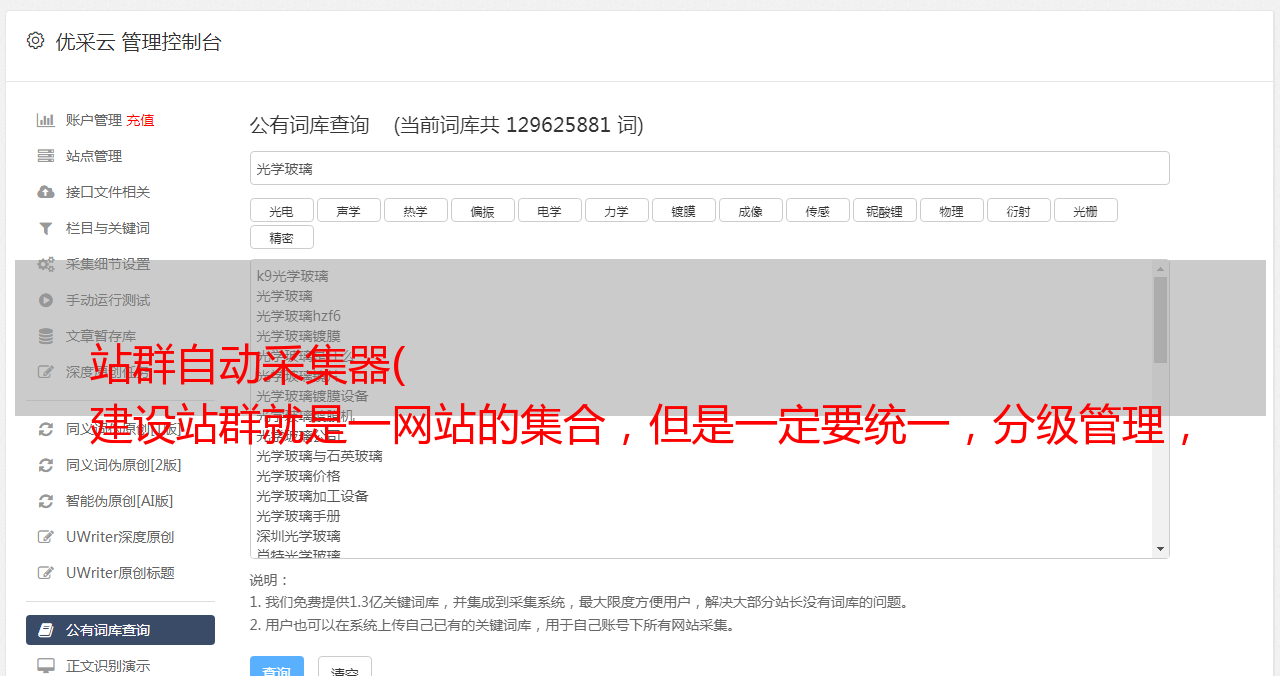Select 光学玻璃与石英玻璃 in the result list
This screenshot has width=1280, height=676.
tap(319, 456)
